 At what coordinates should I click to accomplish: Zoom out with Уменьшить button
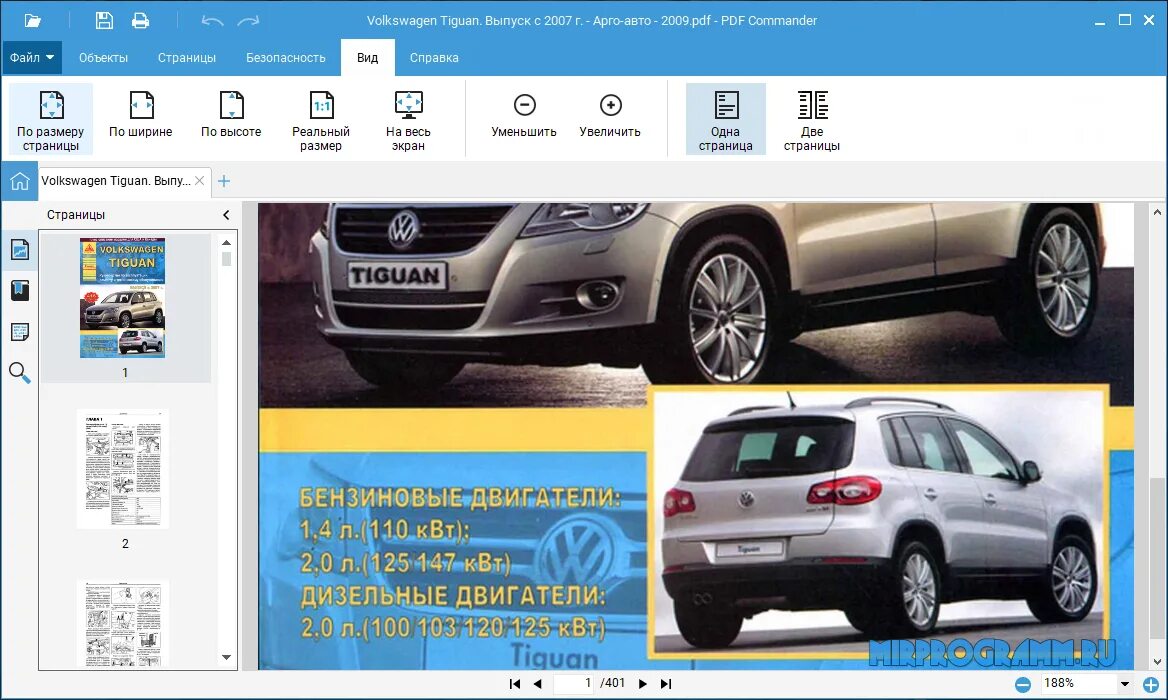pyautogui.click(x=524, y=115)
